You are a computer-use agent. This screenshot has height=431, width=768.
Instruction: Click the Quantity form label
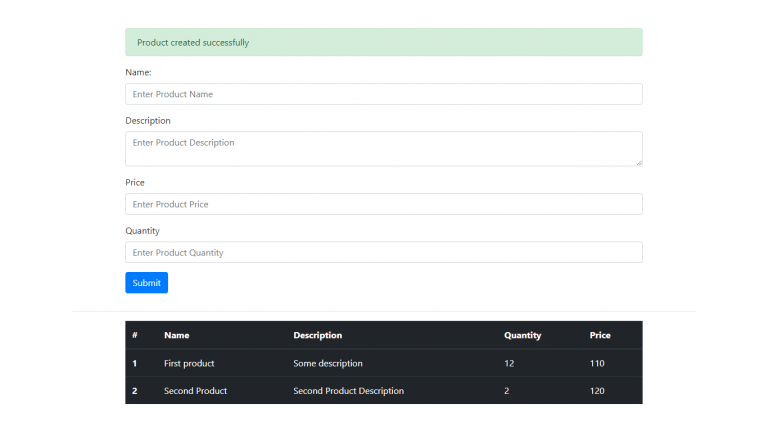click(143, 231)
